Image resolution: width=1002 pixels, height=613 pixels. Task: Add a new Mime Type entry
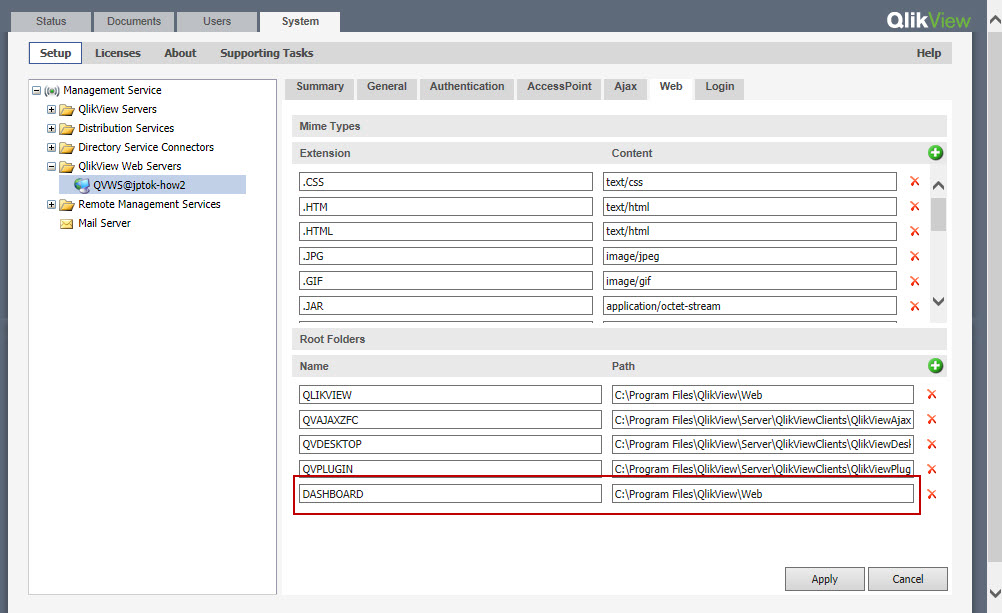(936, 153)
